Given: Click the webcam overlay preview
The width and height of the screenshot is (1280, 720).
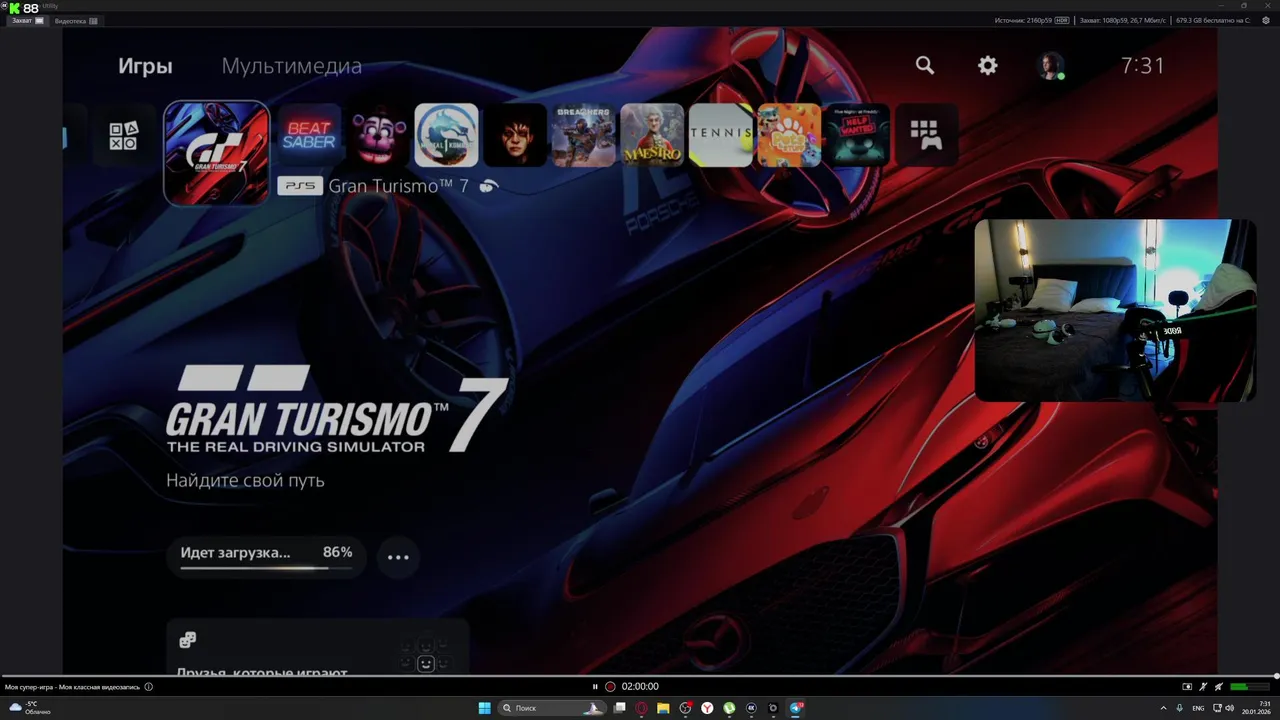Looking at the screenshot, I should pos(1115,311).
